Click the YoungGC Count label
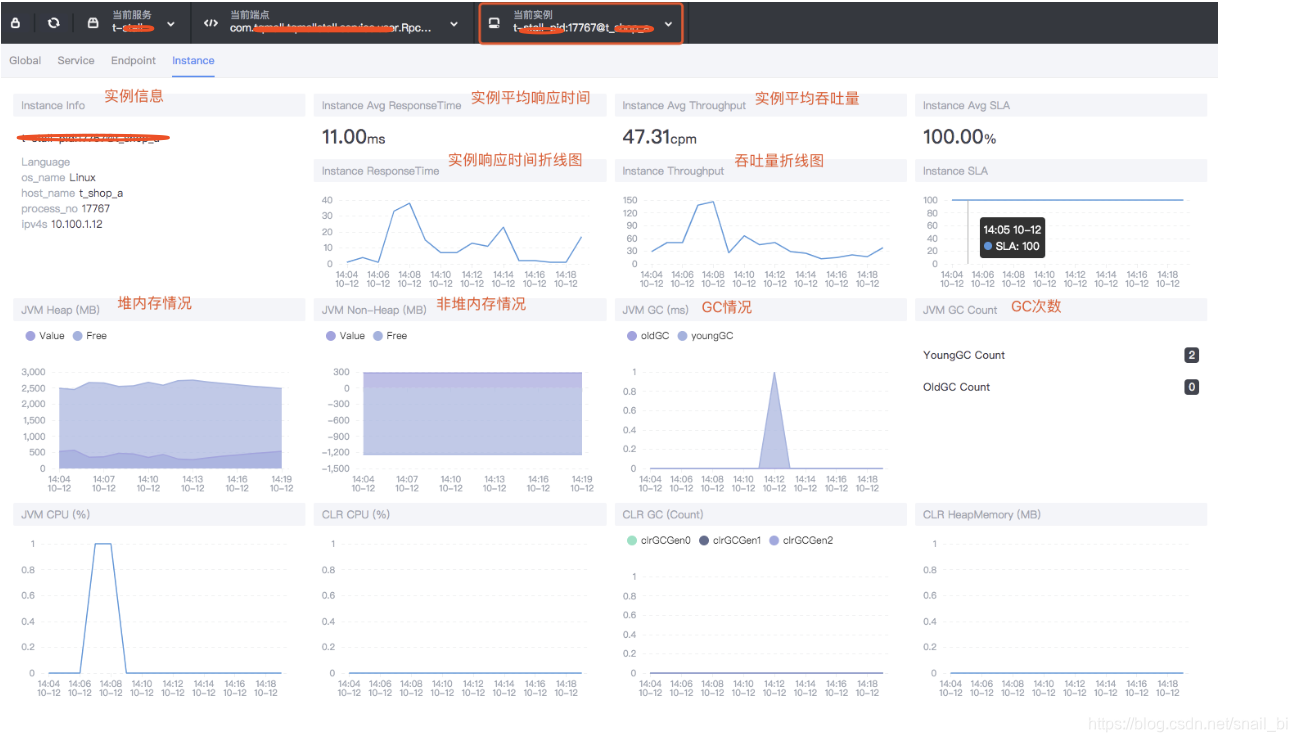 pyautogui.click(x=963, y=355)
